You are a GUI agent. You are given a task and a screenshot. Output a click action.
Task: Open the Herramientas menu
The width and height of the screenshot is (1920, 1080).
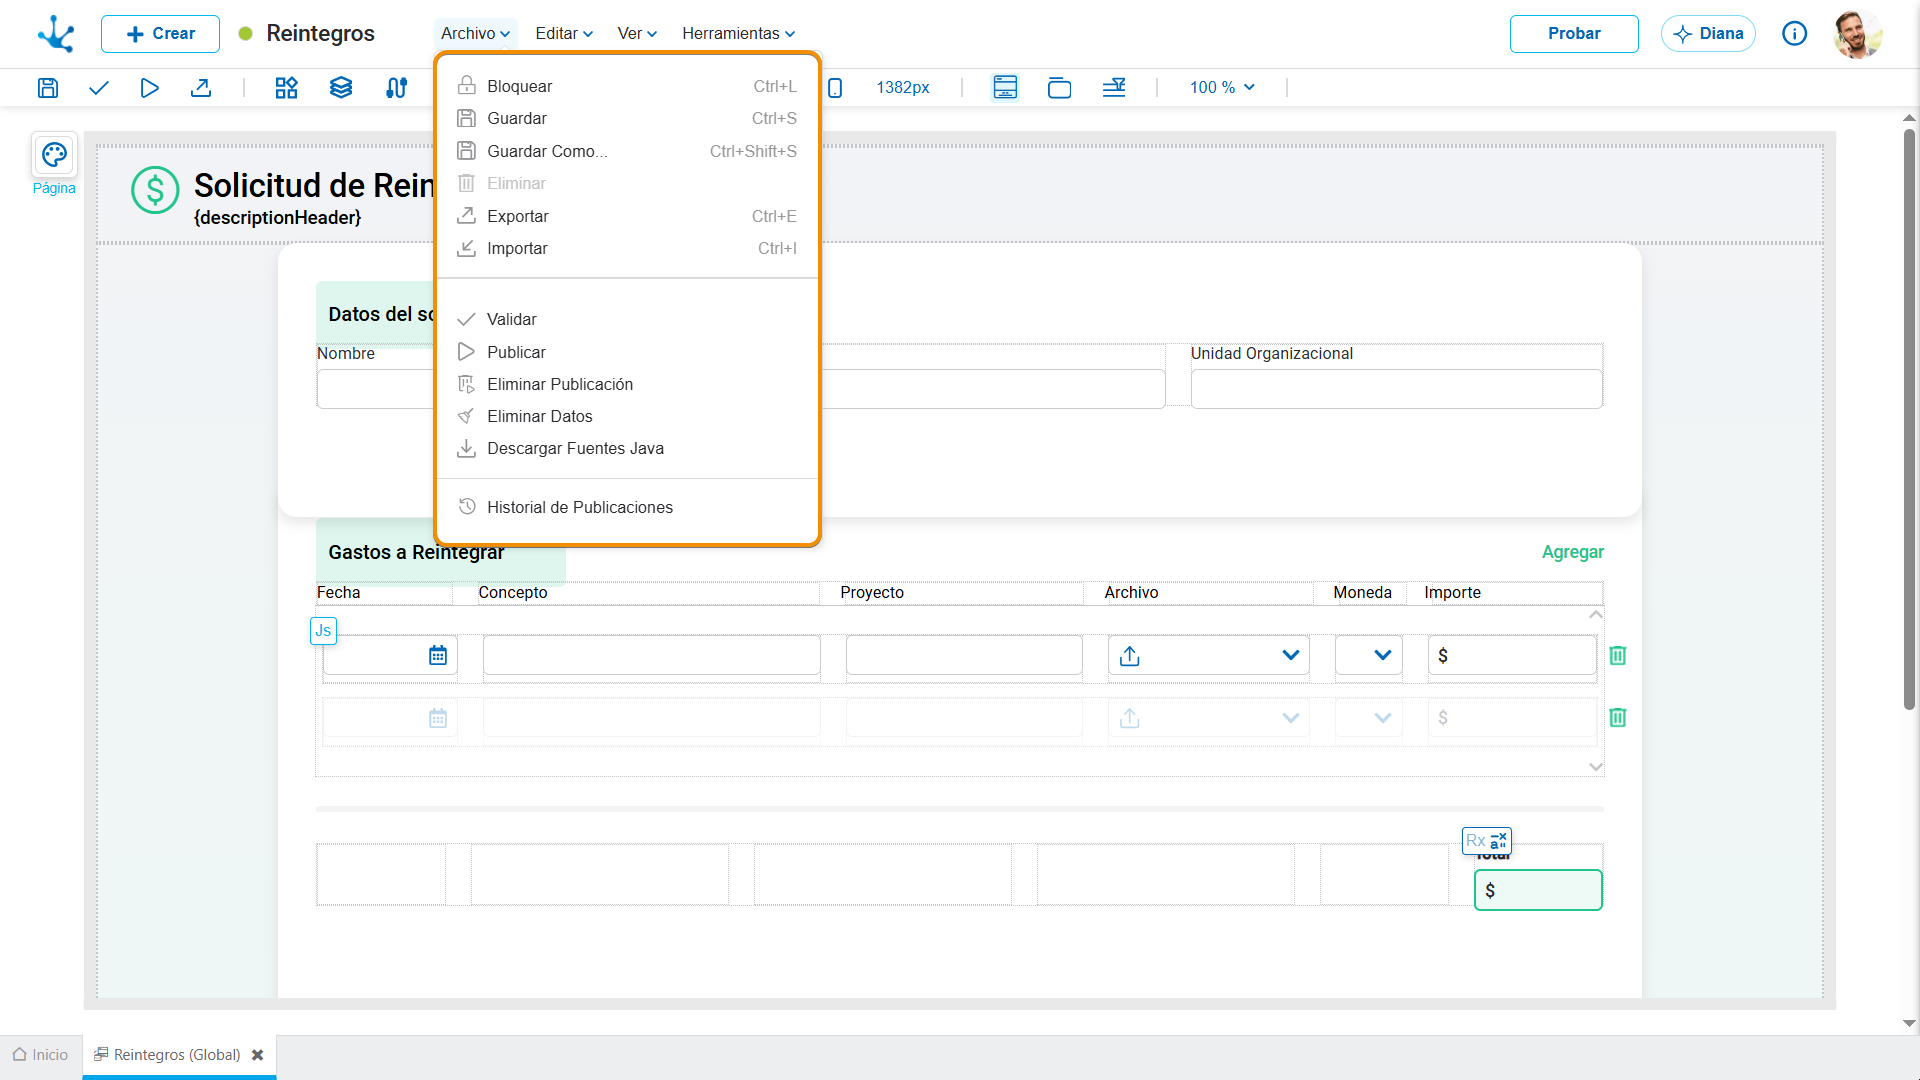(739, 33)
